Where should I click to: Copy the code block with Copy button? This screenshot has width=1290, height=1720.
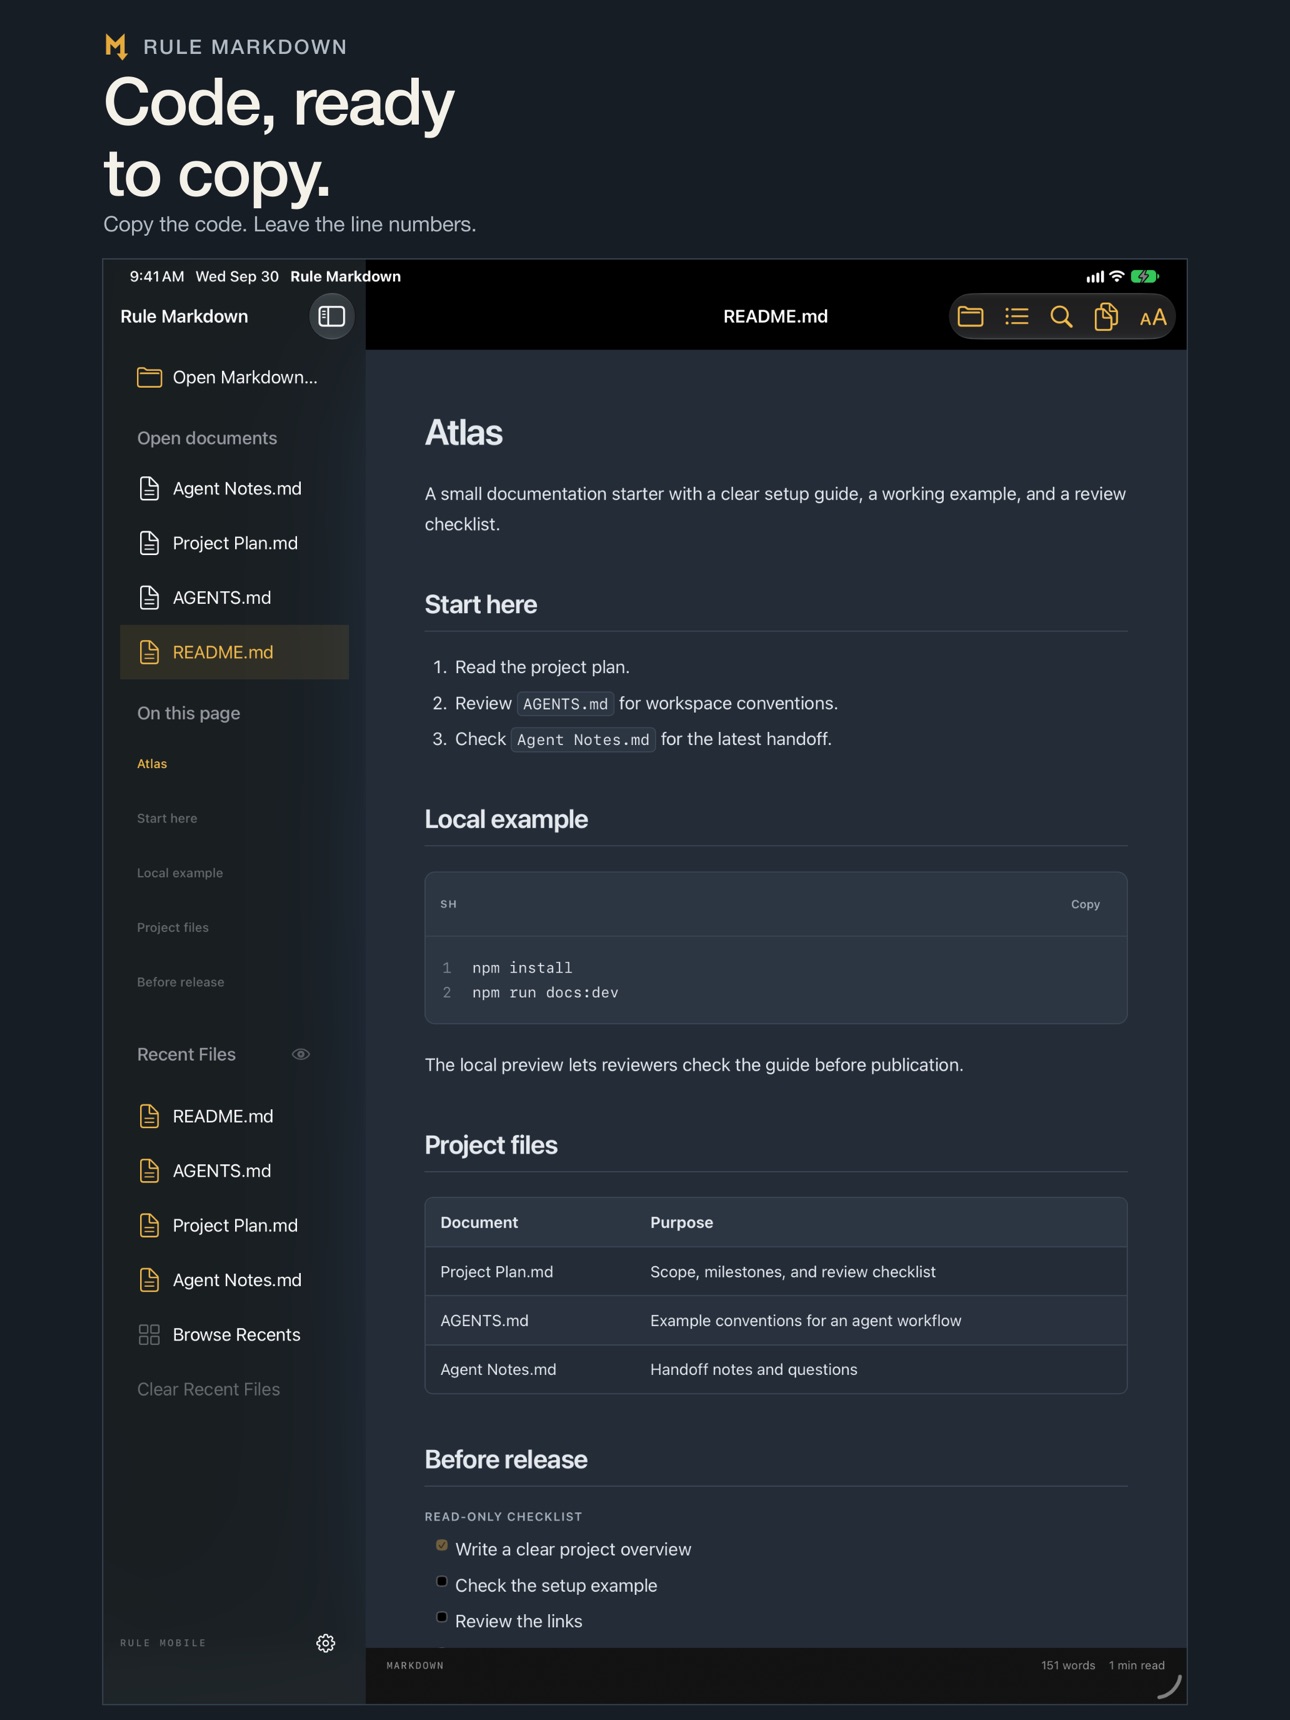[x=1085, y=904]
